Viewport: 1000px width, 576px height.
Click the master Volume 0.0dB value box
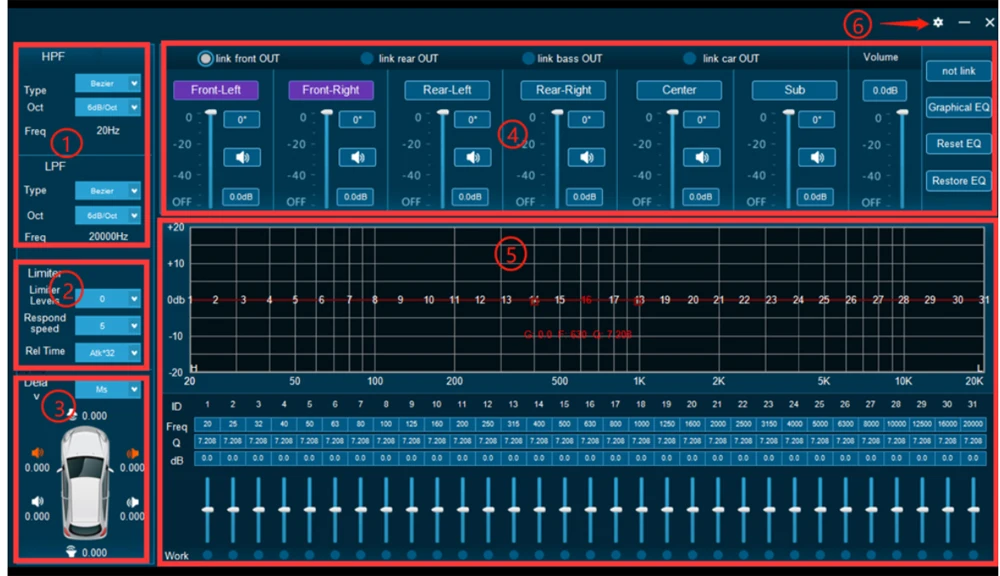pyautogui.click(x=885, y=91)
